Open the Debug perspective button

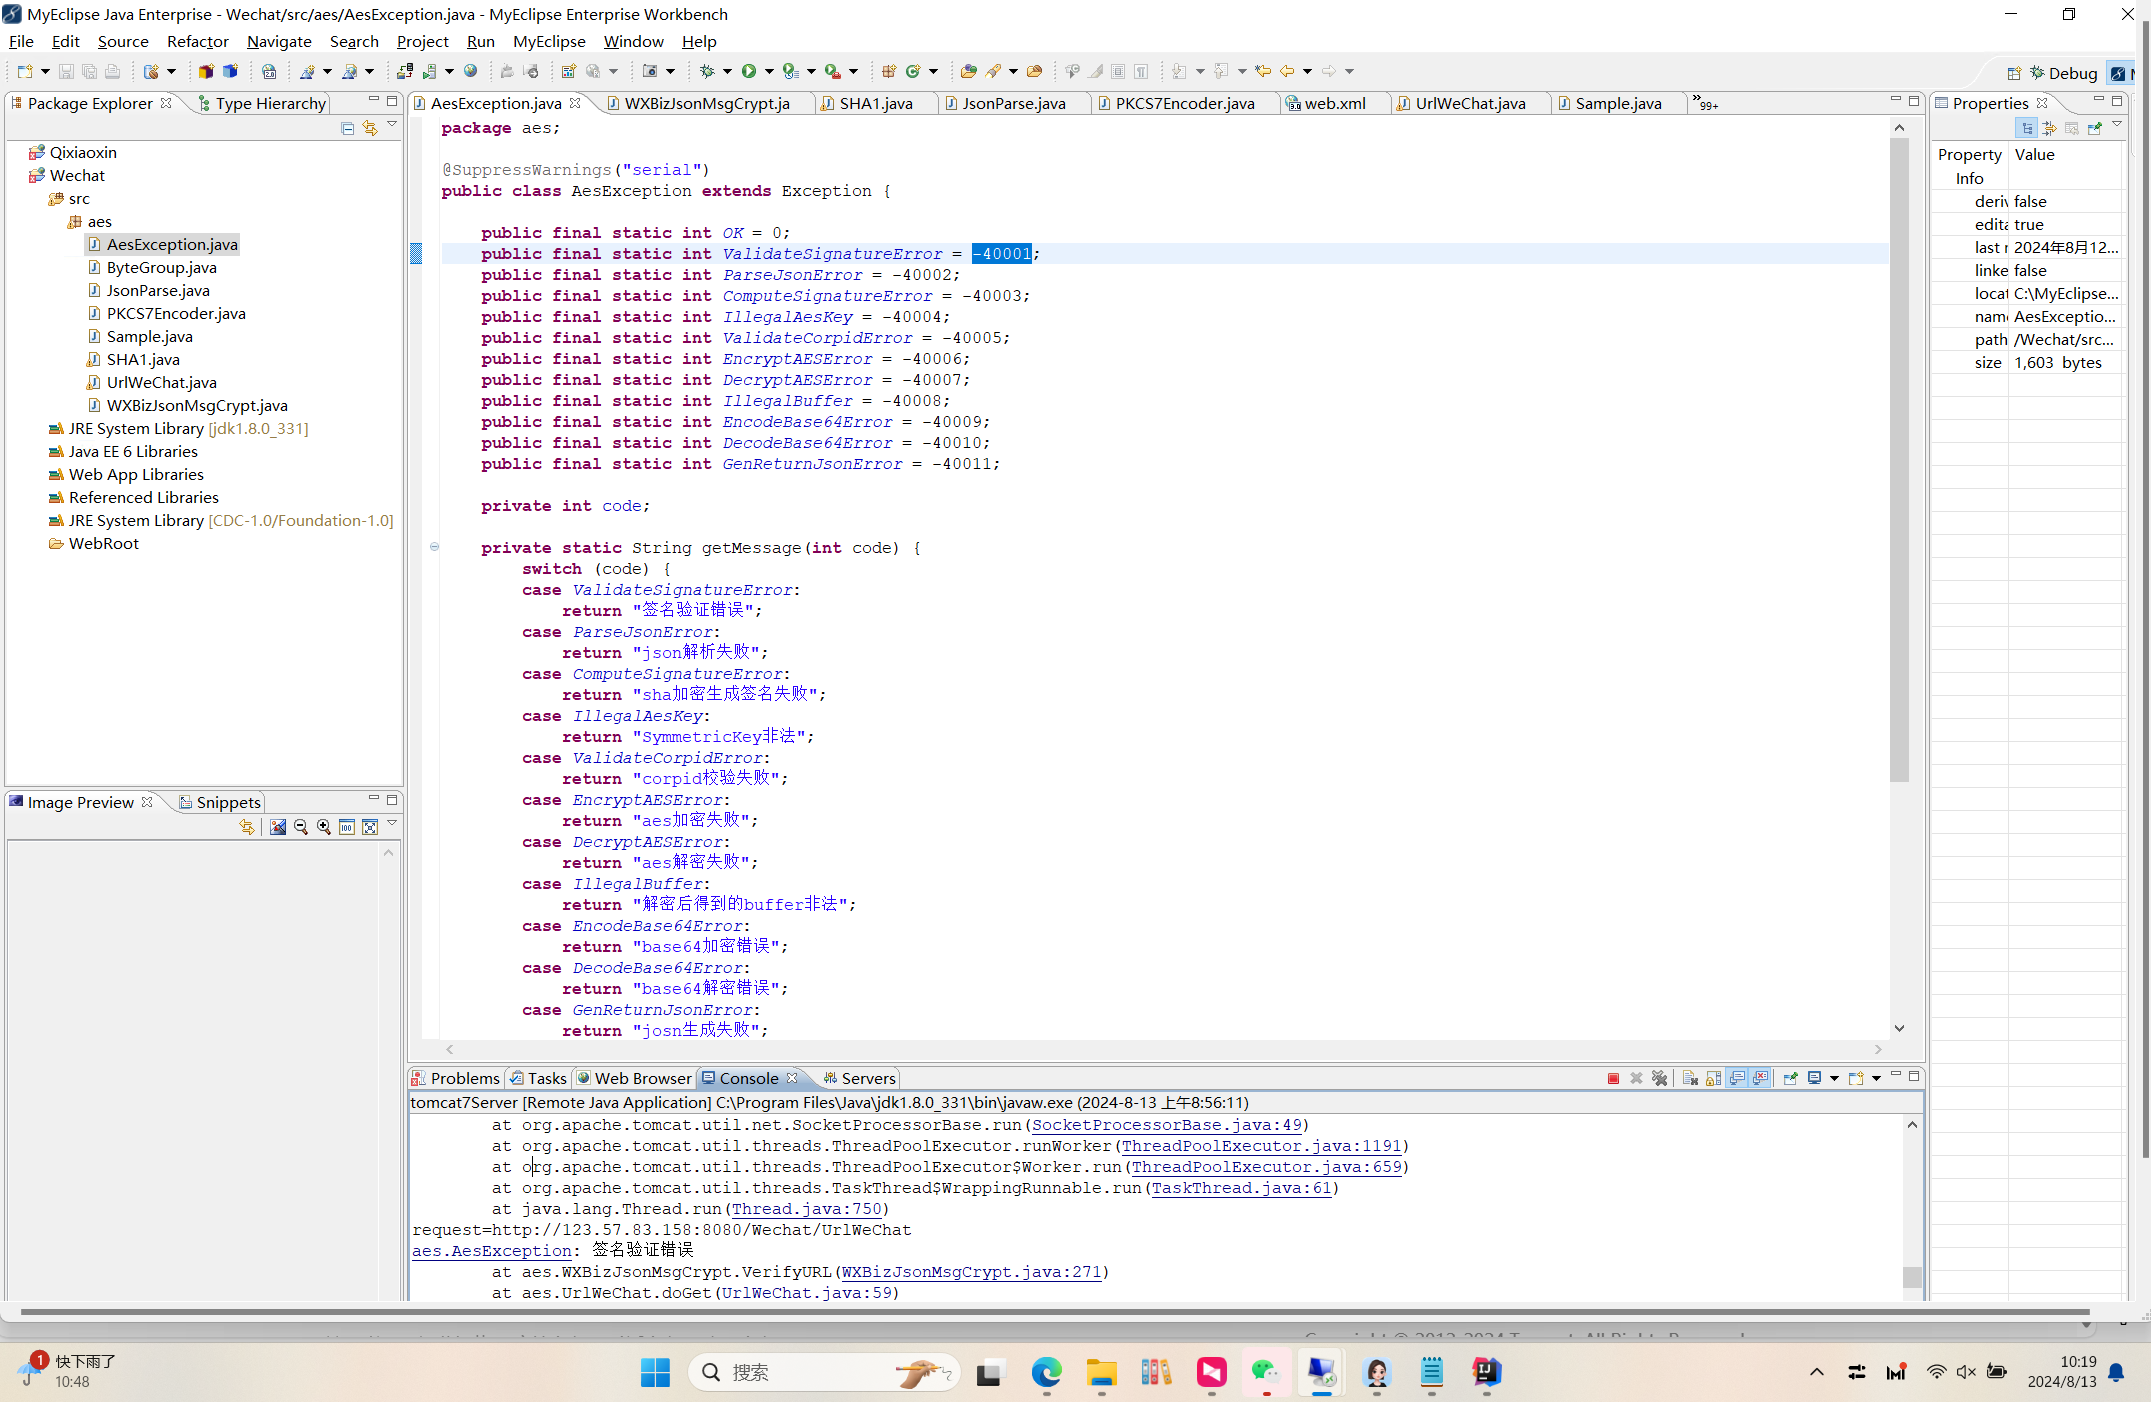tap(2061, 73)
